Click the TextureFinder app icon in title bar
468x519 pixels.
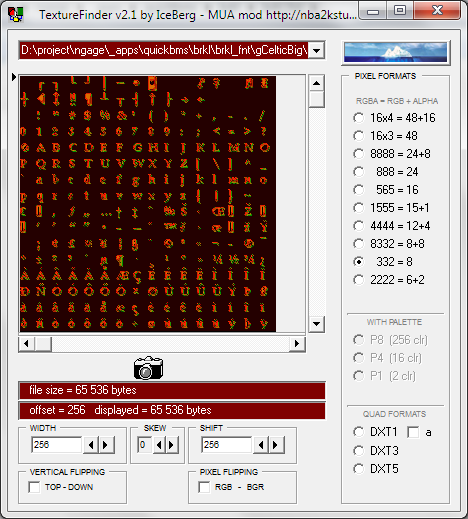(16, 14)
